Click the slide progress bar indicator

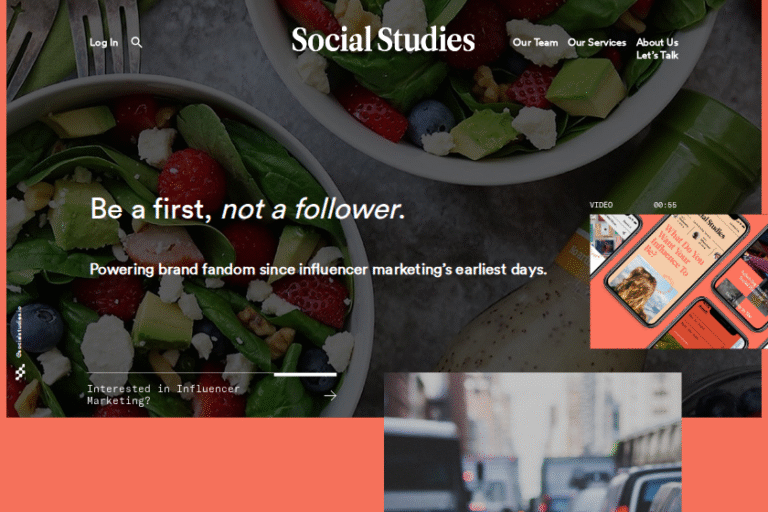tap(305, 374)
